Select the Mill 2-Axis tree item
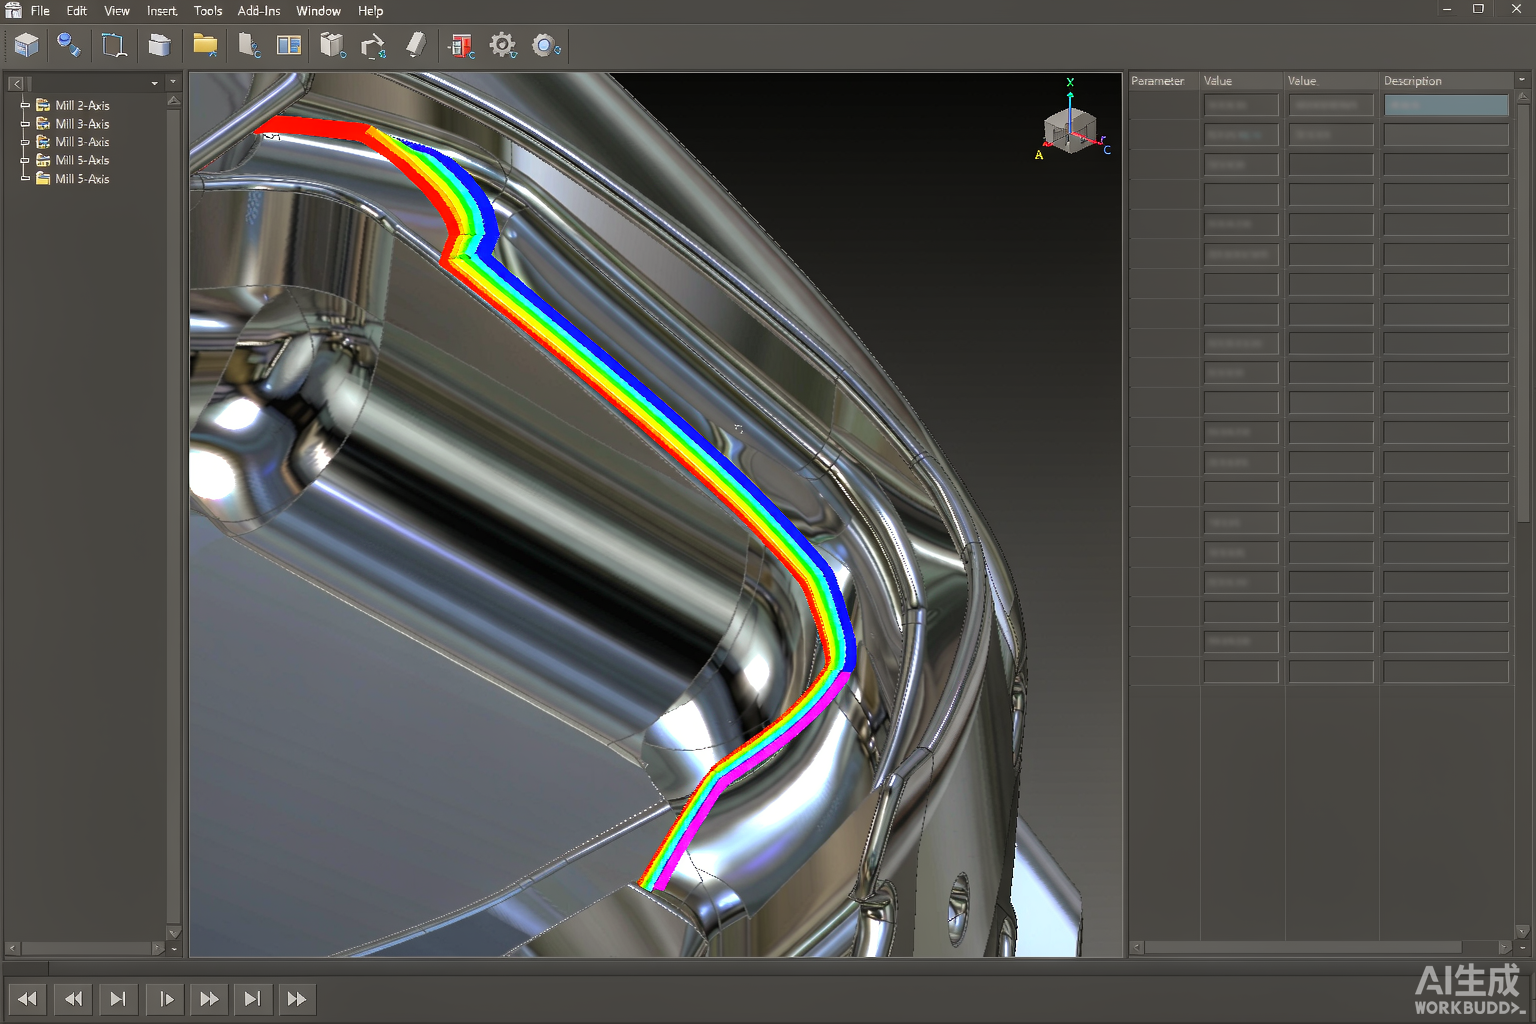 [x=82, y=105]
